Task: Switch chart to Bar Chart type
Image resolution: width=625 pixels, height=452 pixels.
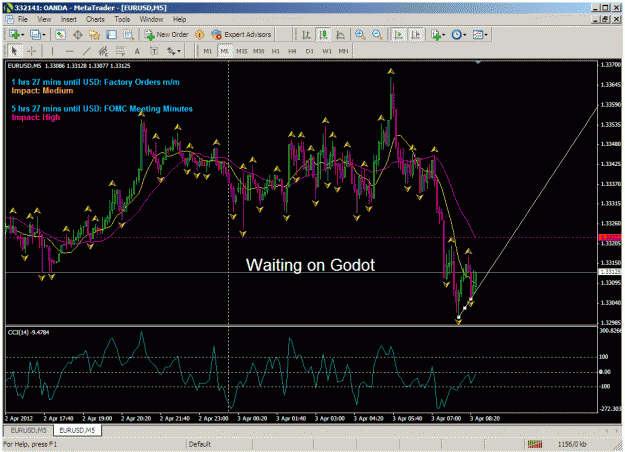Action: 306,35
